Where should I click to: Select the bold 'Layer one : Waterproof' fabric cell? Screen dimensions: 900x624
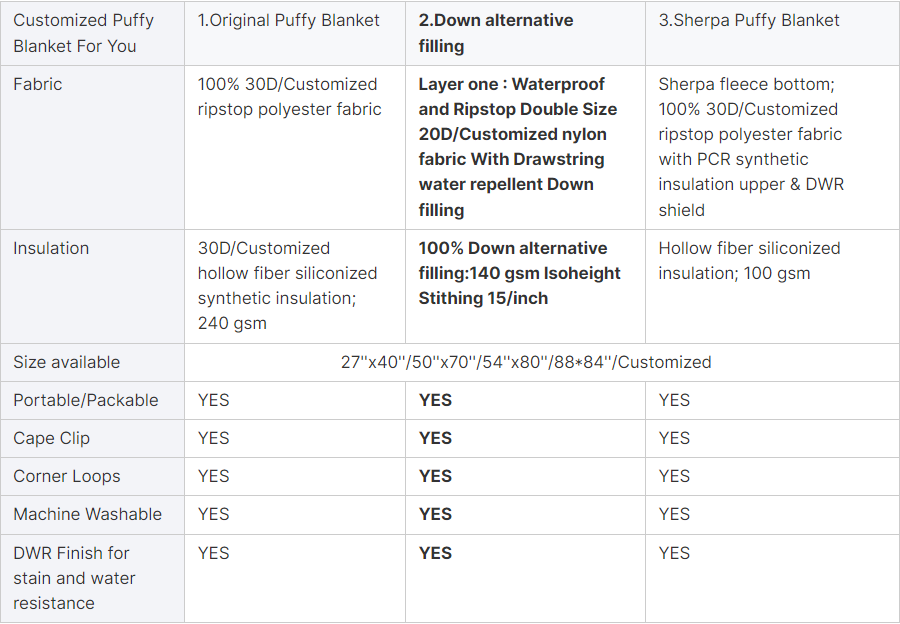click(518, 147)
